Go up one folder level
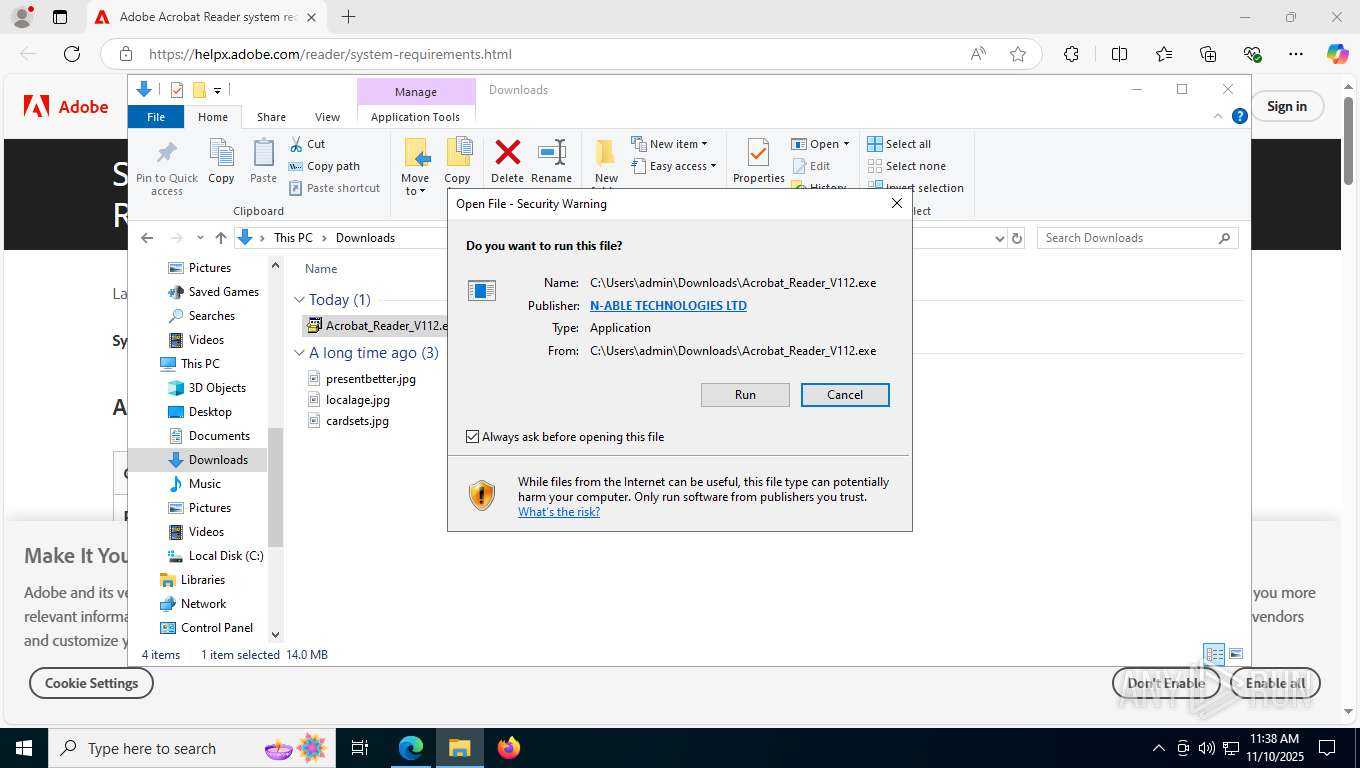1360x768 pixels. (x=221, y=238)
